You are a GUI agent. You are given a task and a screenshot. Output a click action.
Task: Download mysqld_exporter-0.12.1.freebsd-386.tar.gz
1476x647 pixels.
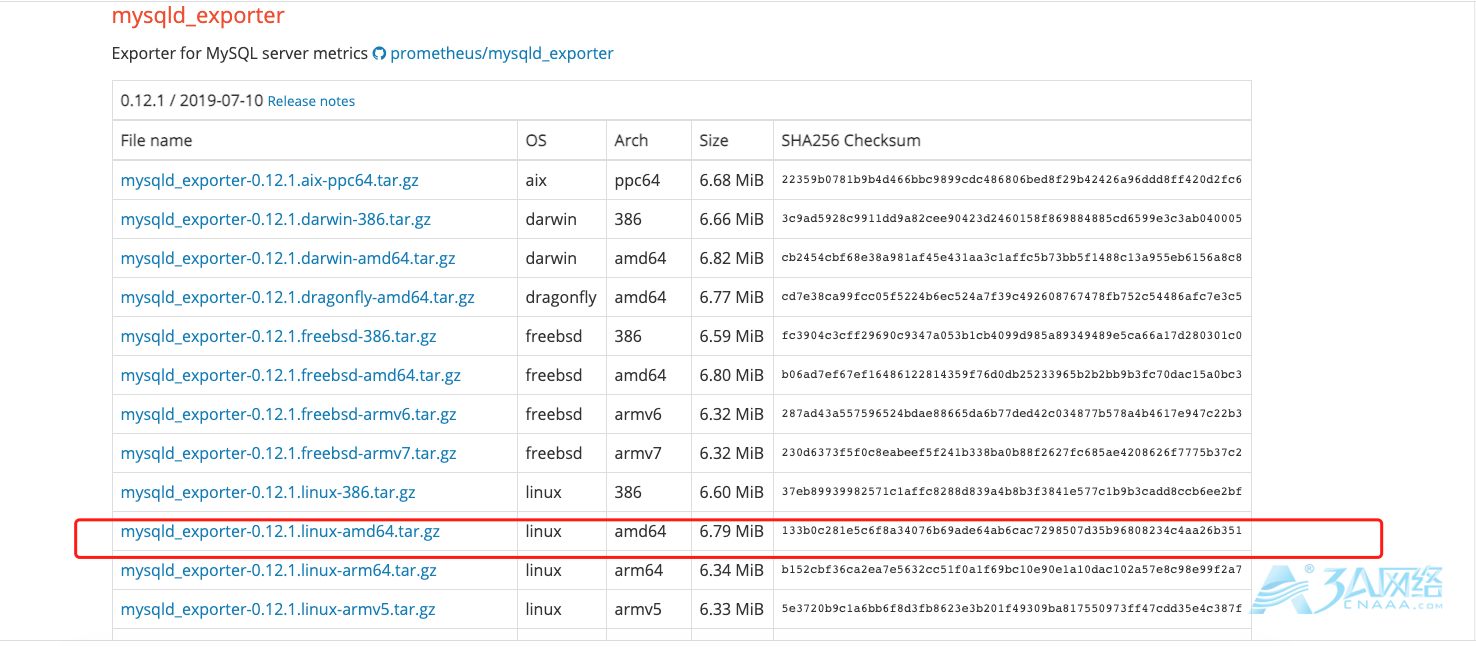pyautogui.click(x=279, y=336)
